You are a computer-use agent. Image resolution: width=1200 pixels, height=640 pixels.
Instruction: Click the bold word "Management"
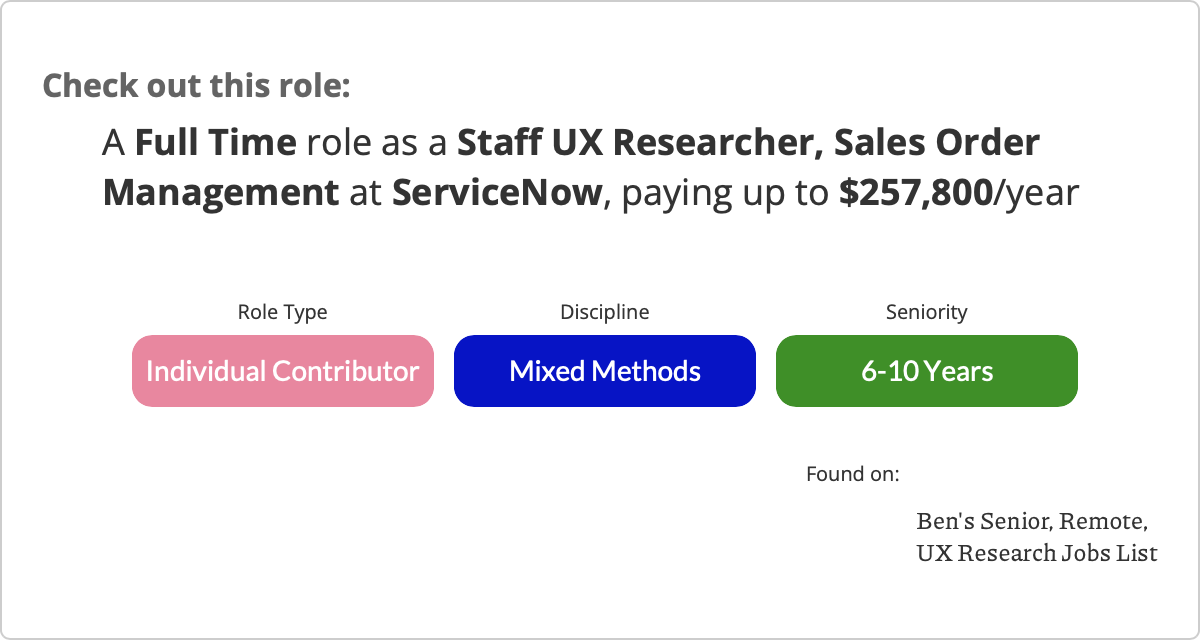(x=220, y=192)
